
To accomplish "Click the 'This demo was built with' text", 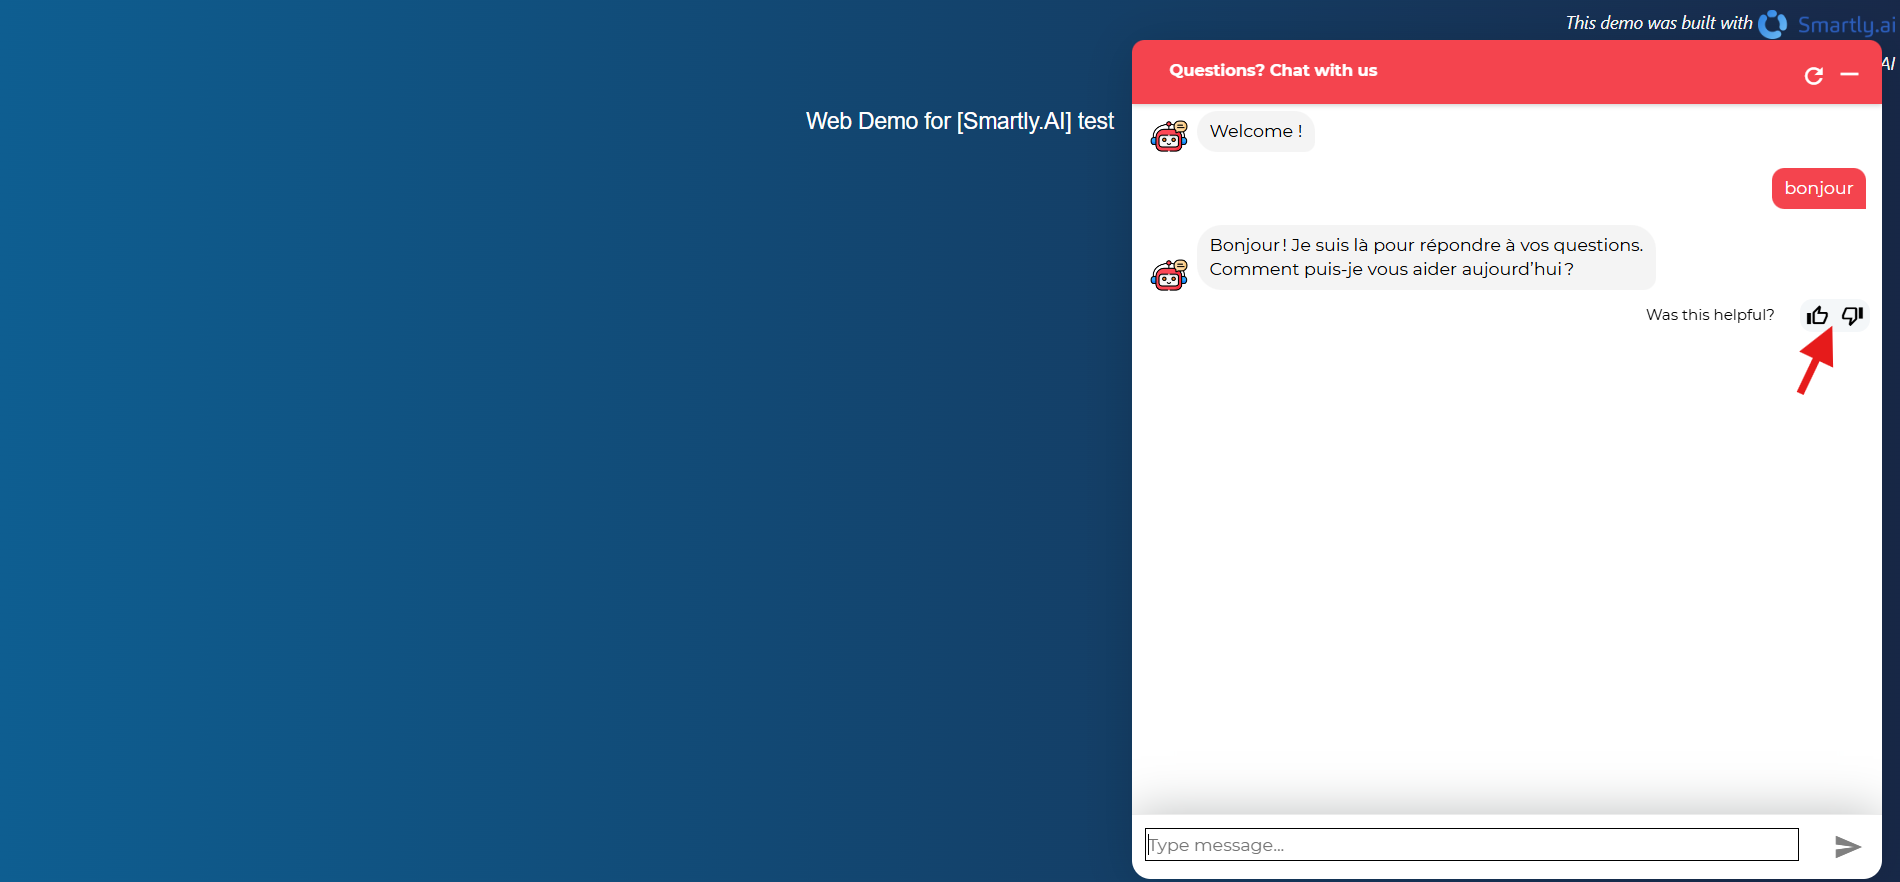I will click(1659, 23).
